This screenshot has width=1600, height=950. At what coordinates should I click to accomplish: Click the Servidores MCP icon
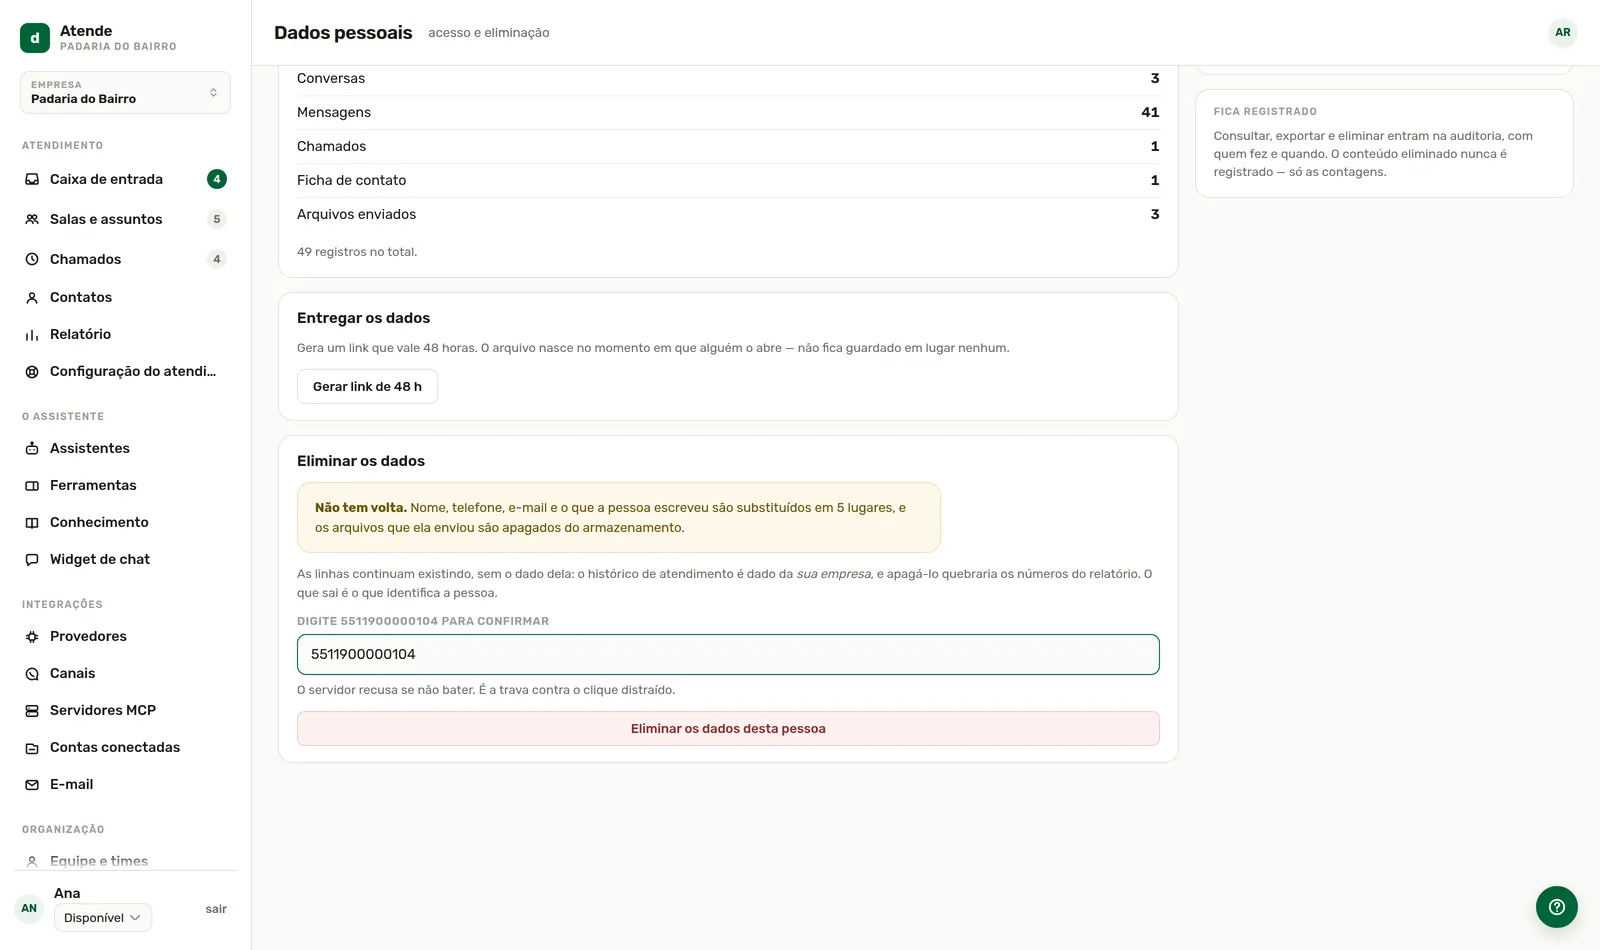point(32,710)
